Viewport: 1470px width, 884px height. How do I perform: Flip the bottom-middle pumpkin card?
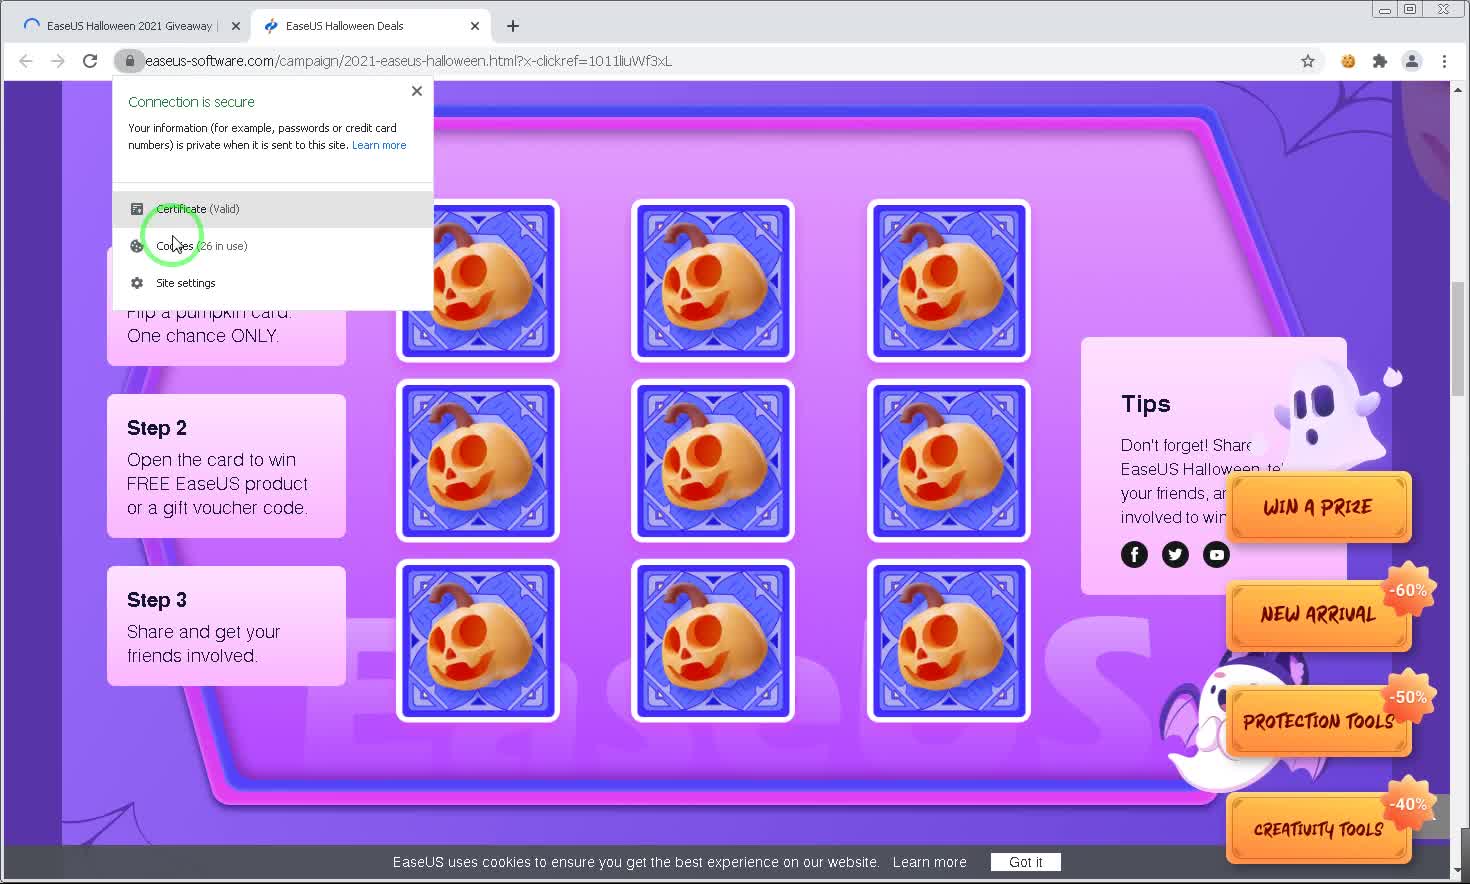713,641
